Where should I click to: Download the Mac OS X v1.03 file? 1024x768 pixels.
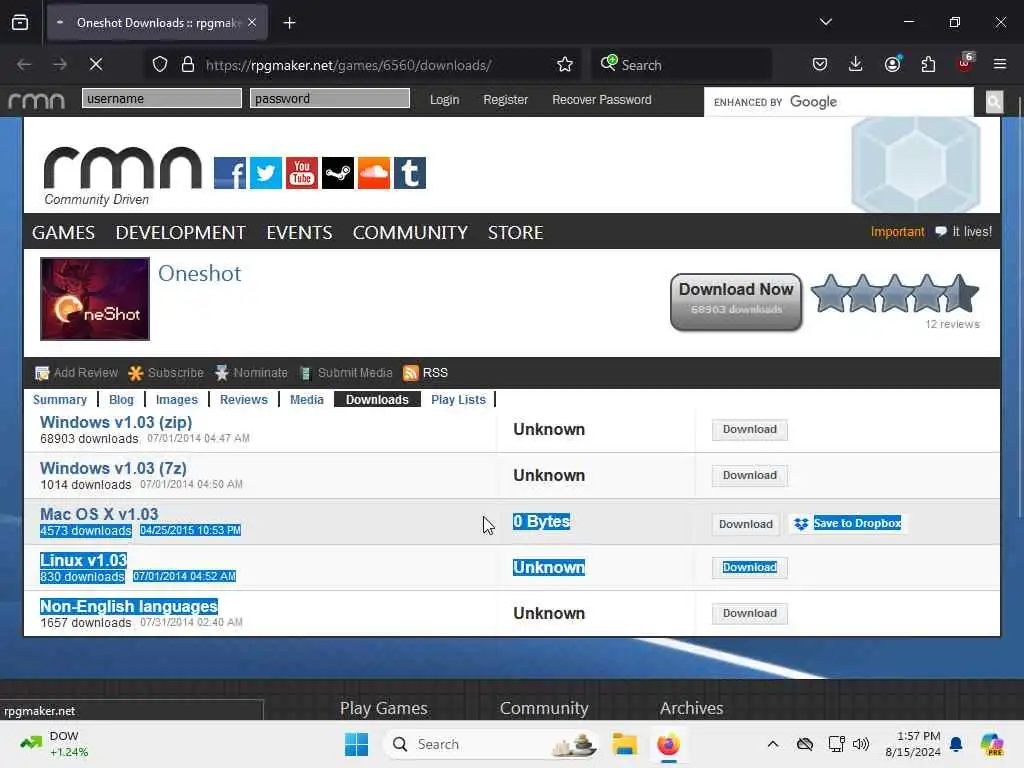(x=746, y=524)
